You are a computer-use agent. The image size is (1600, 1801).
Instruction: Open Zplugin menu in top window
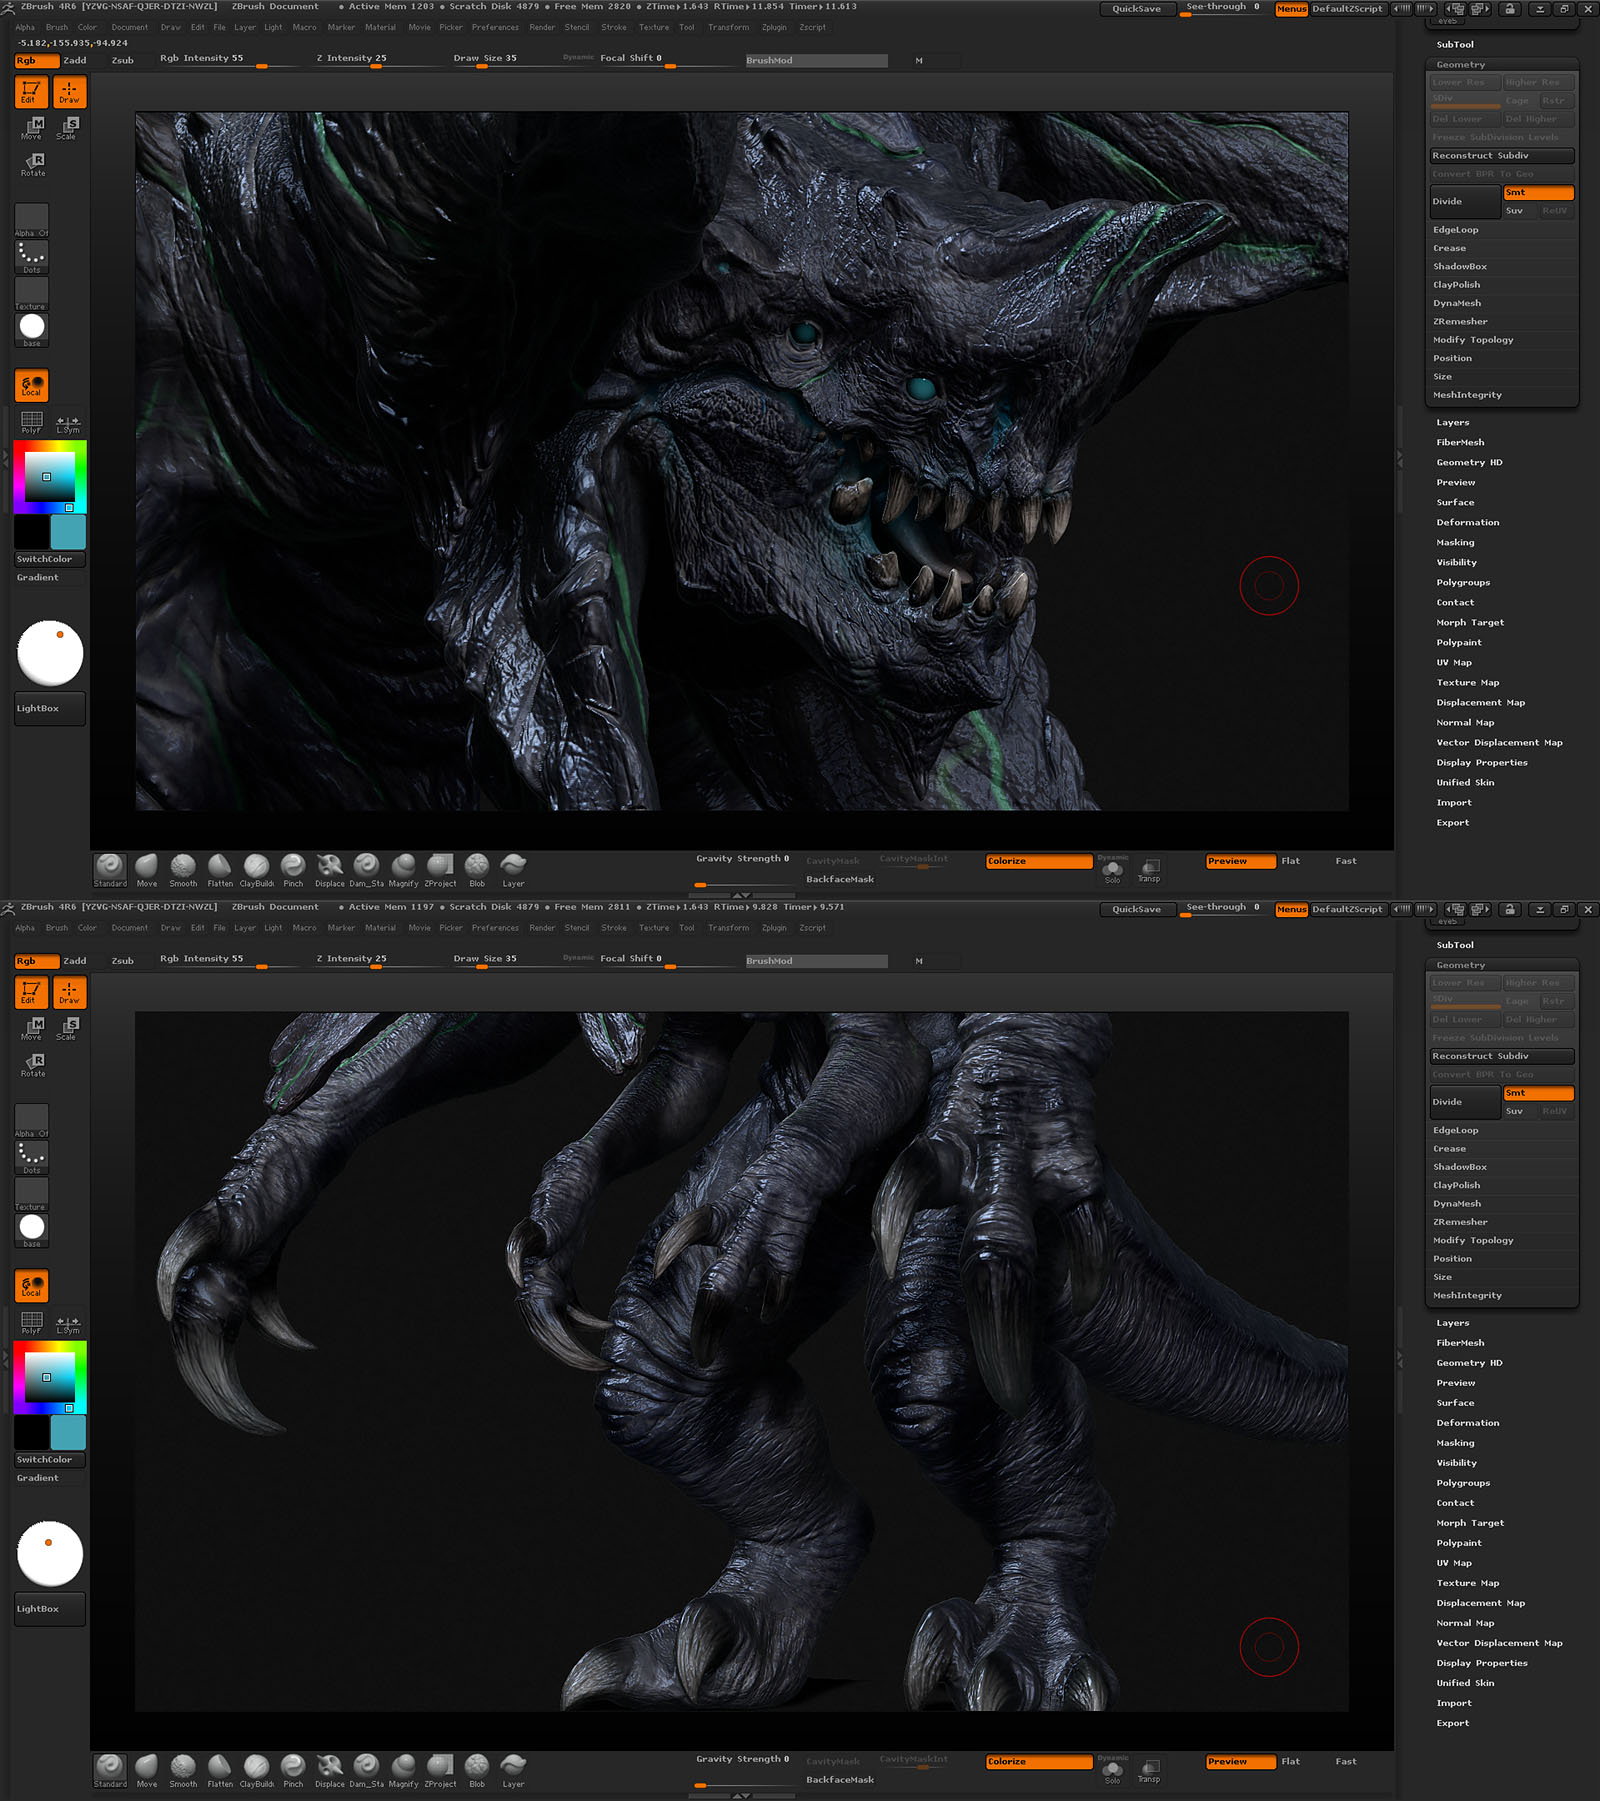tap(774, 28)
